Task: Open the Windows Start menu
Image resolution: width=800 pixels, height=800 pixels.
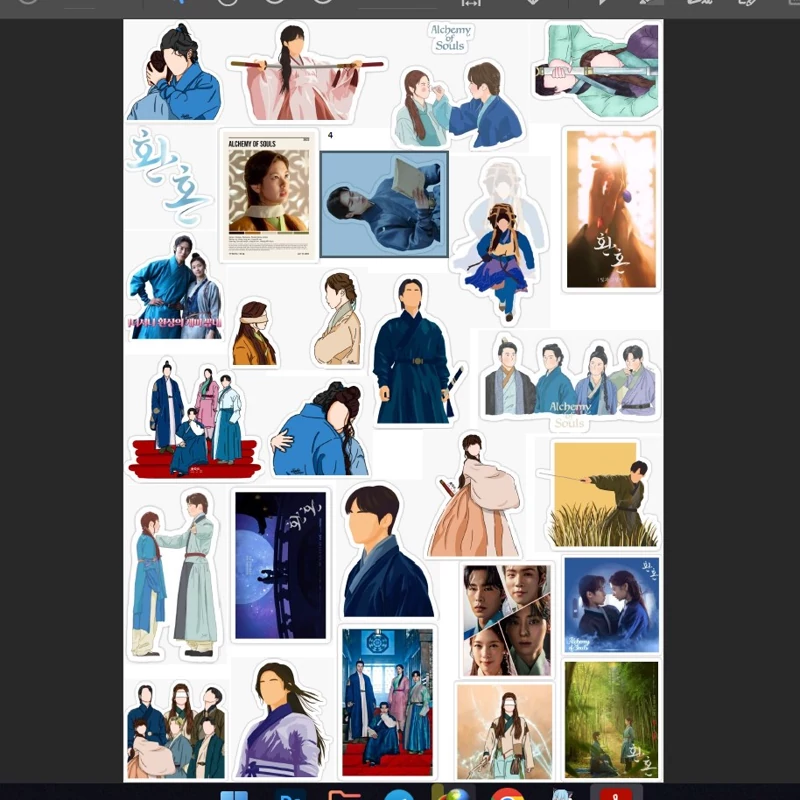Action: tap(234, 795)
